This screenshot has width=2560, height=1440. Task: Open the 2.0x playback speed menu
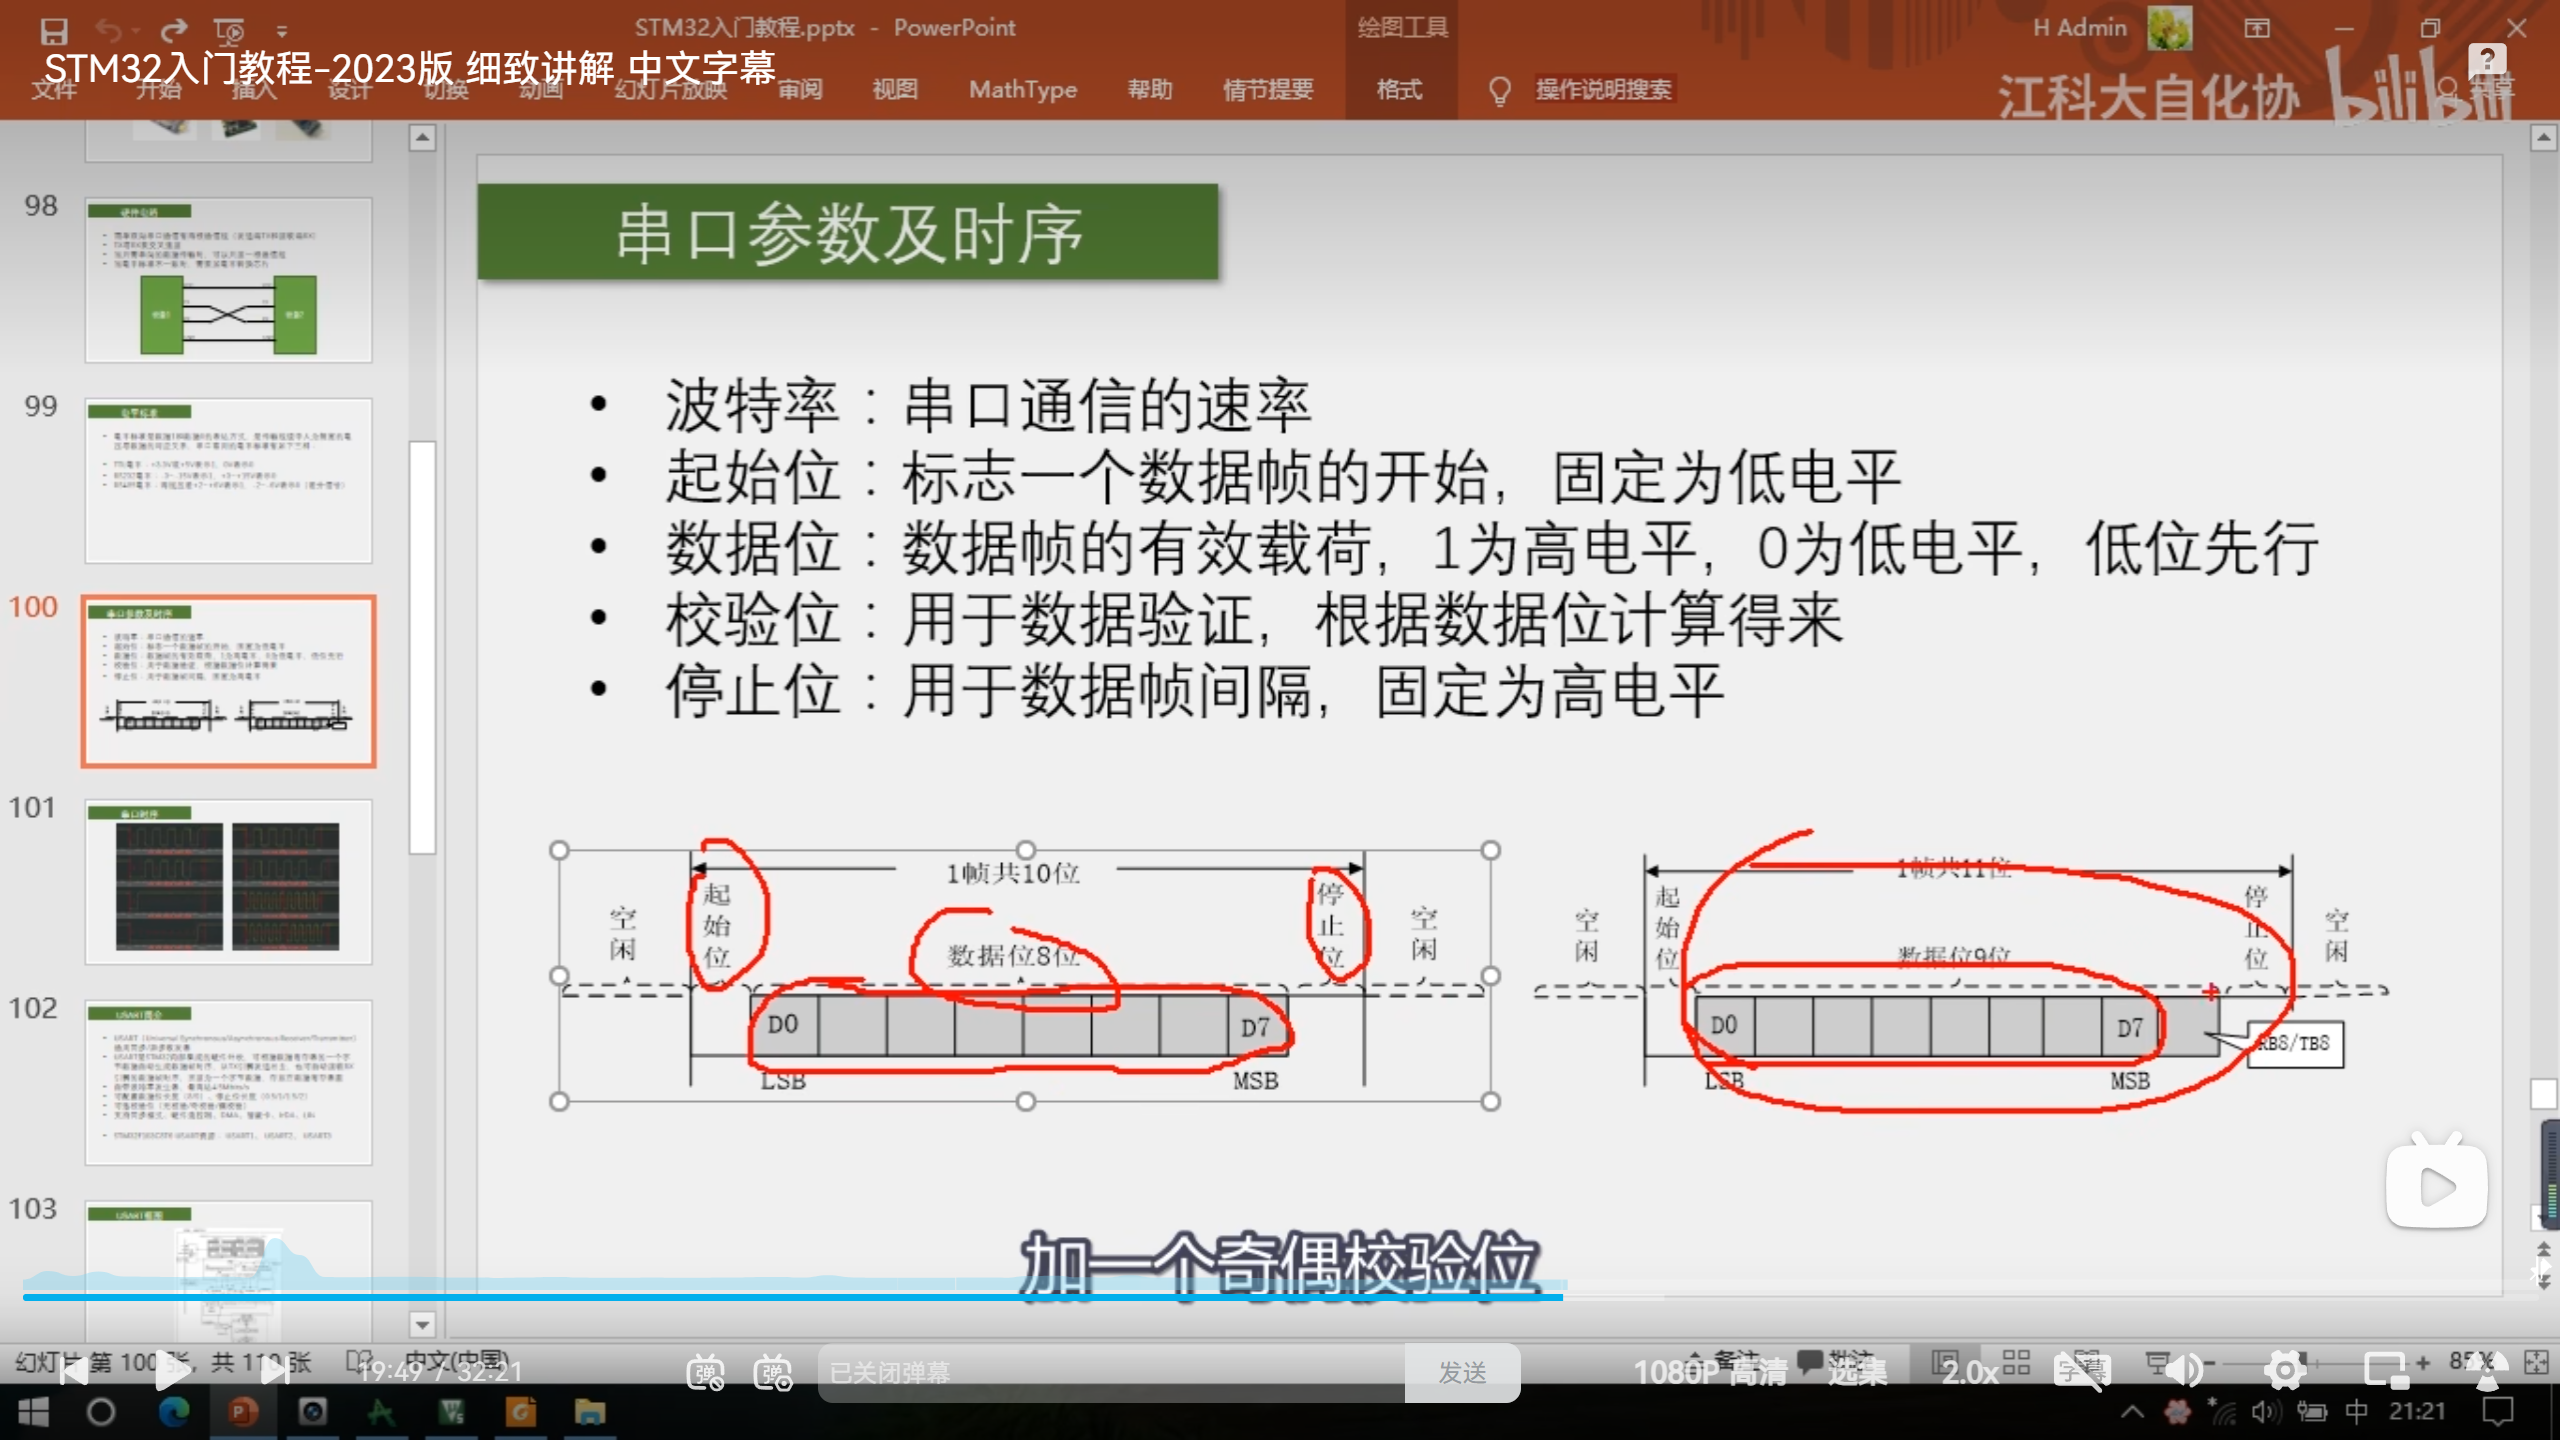click(x=1970, y=1372)
